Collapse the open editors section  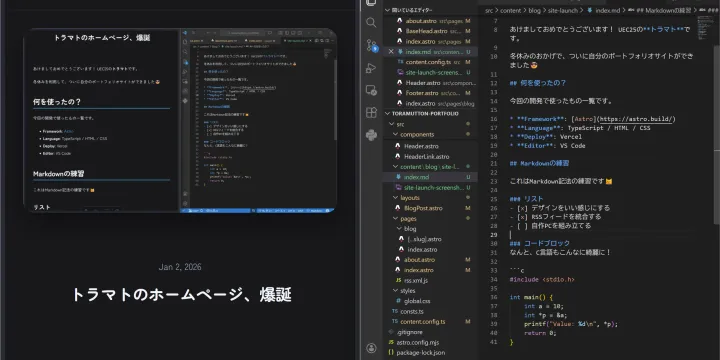[388, 10]
